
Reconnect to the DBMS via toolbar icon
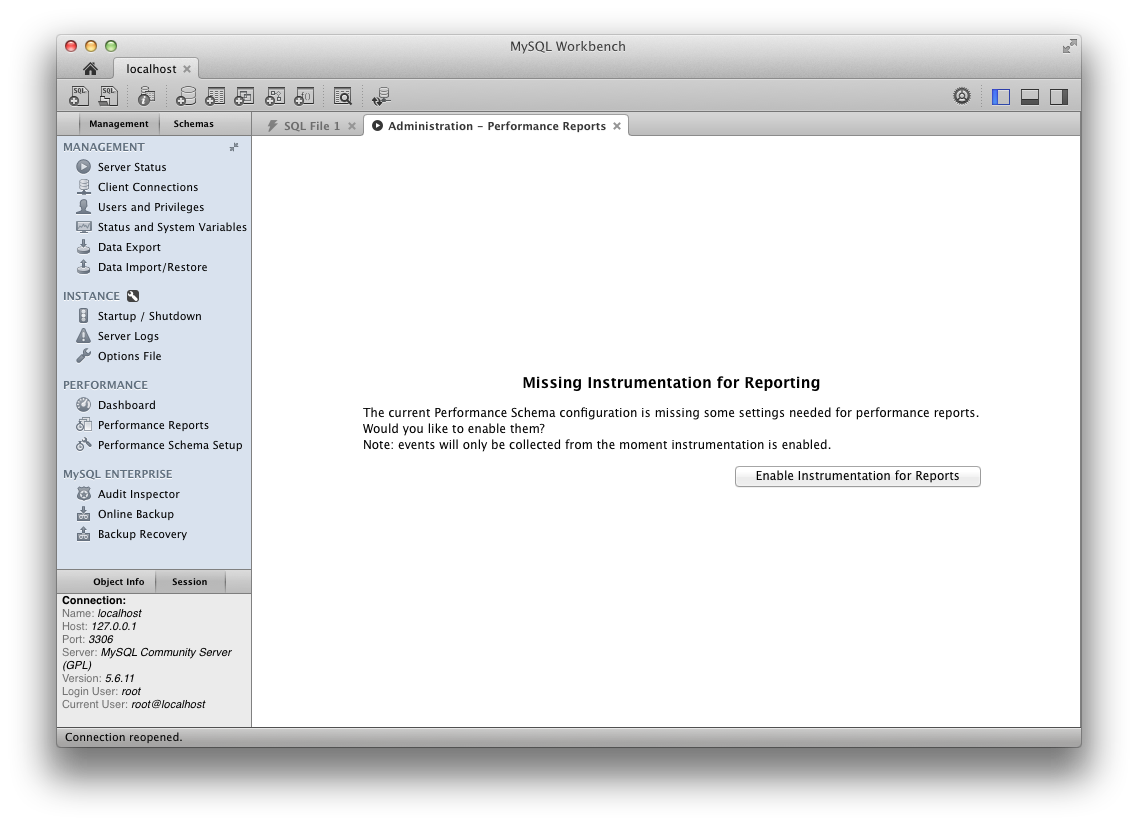pos(381,95)
